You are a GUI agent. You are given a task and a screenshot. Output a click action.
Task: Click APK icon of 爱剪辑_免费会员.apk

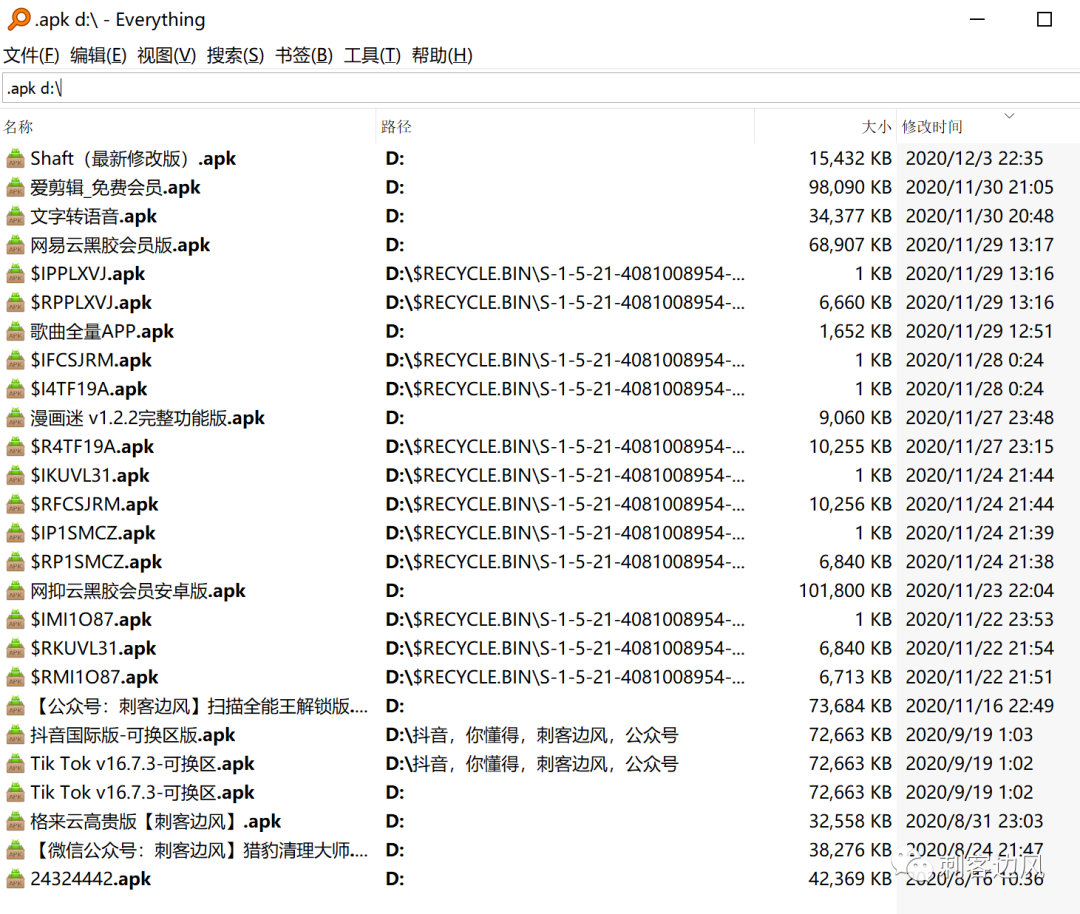point(15,188)
